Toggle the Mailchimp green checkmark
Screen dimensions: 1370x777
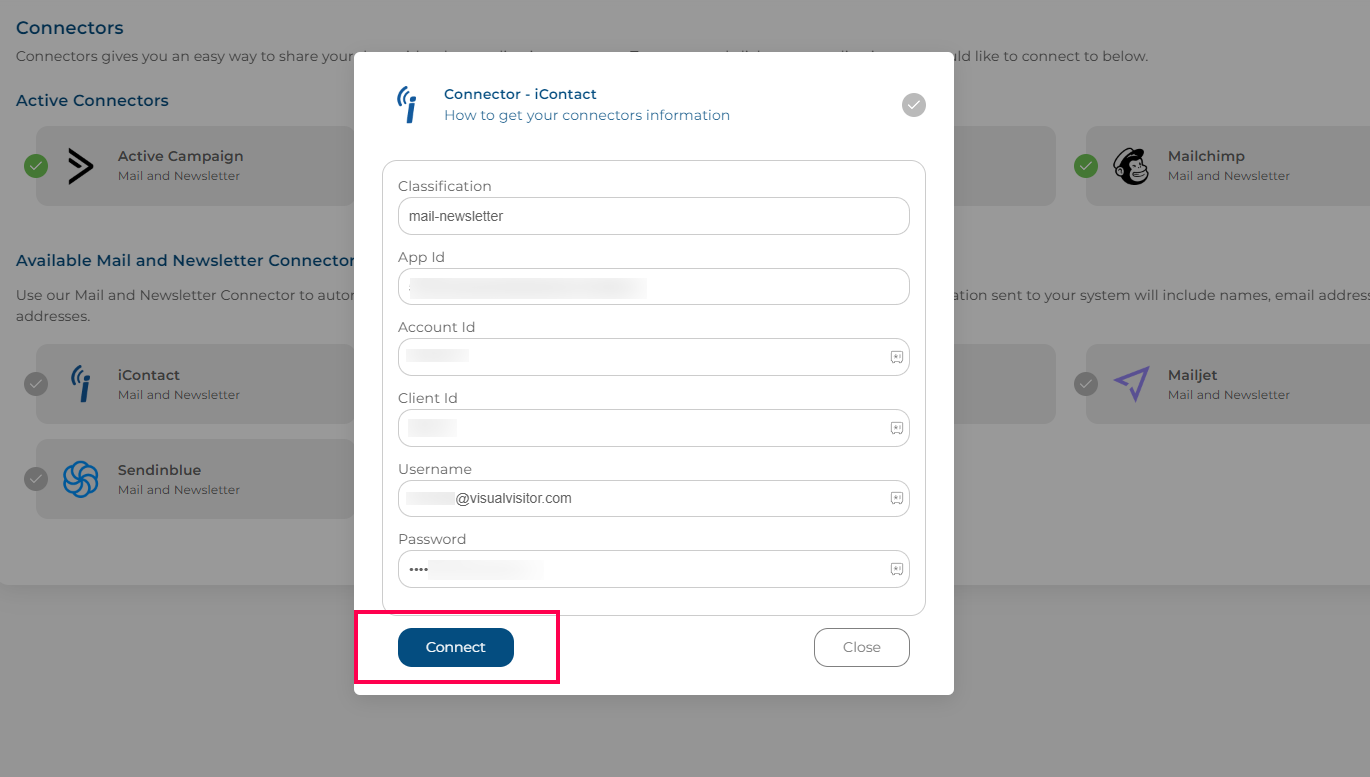coord(1086,166)
